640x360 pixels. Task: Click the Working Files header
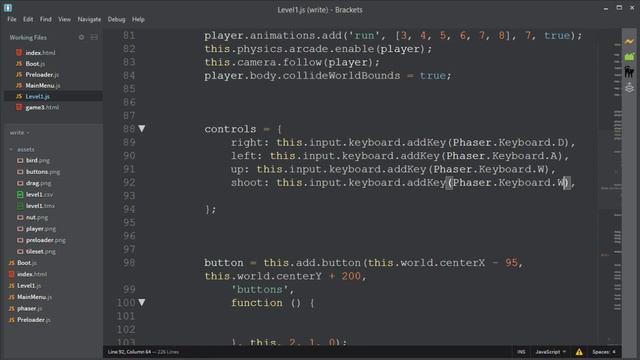pos(28,37)
